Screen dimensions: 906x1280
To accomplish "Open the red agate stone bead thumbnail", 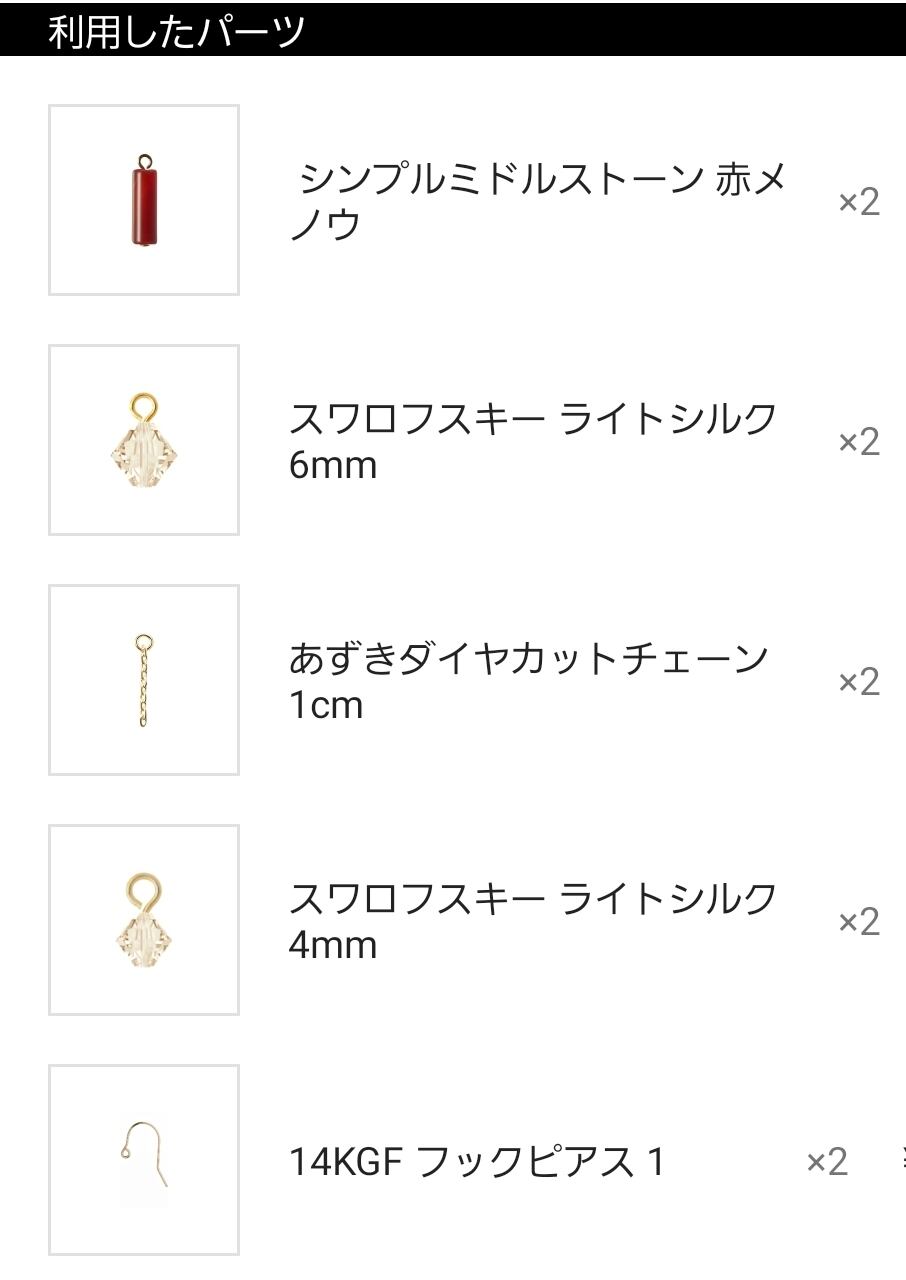I will (x=144, y=200).
